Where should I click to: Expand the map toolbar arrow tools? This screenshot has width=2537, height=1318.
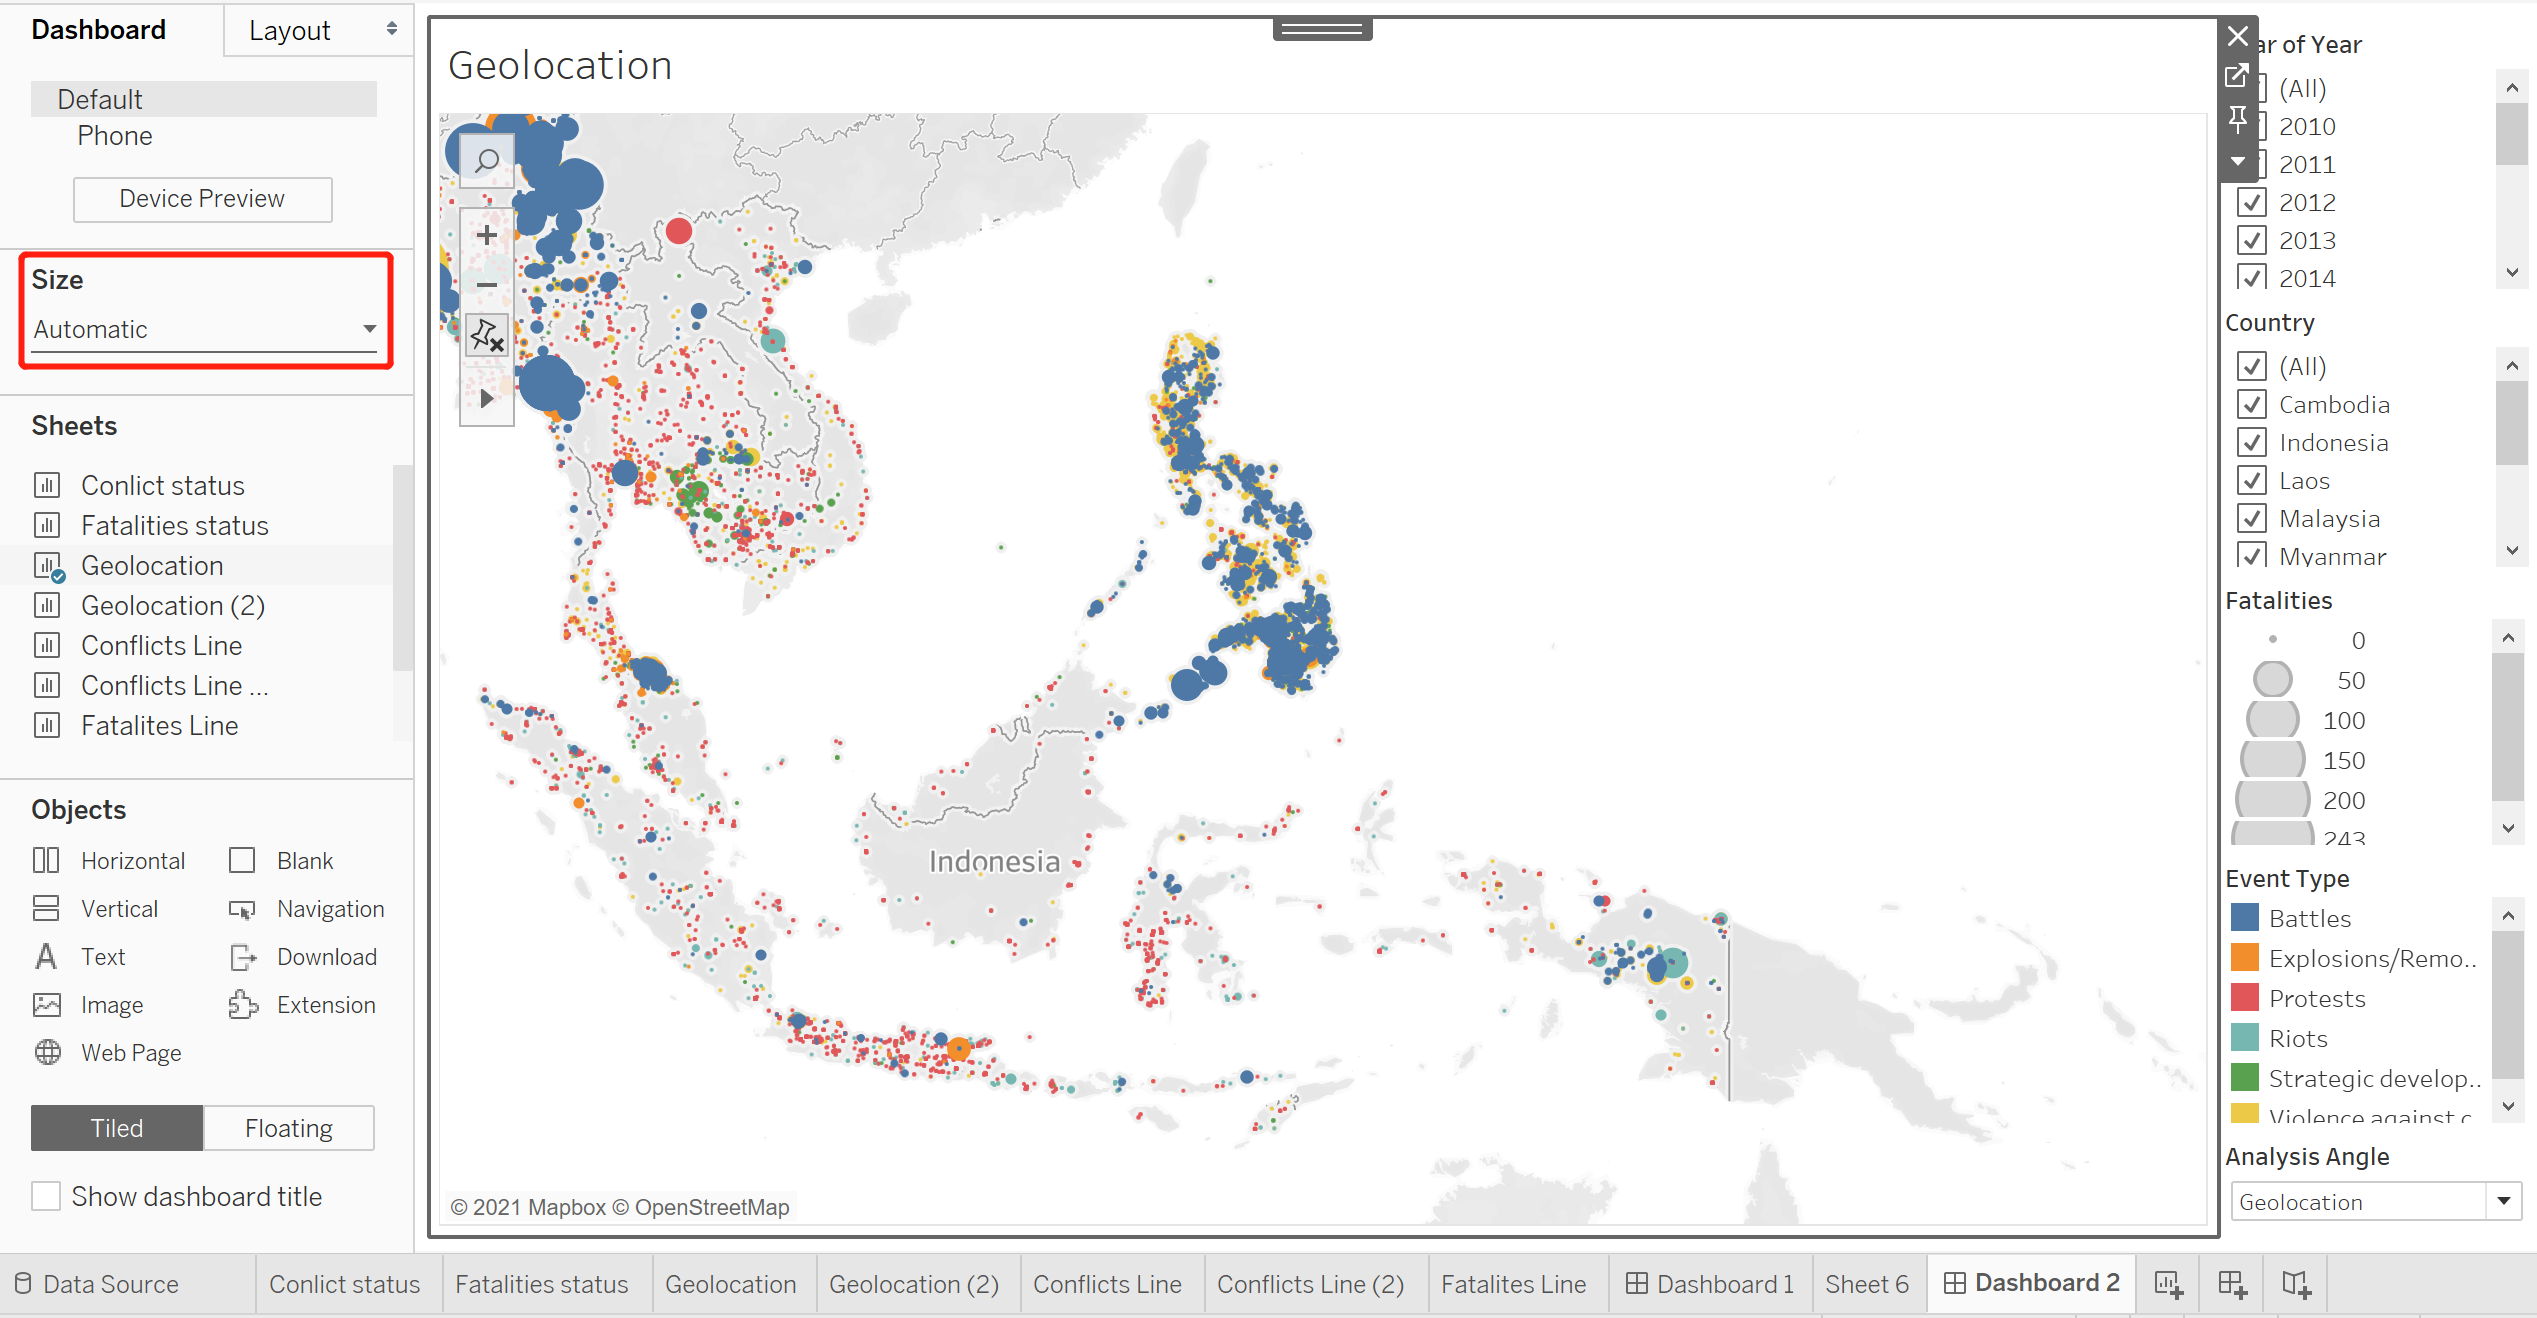pyautogui.click(x=487, y=398)
